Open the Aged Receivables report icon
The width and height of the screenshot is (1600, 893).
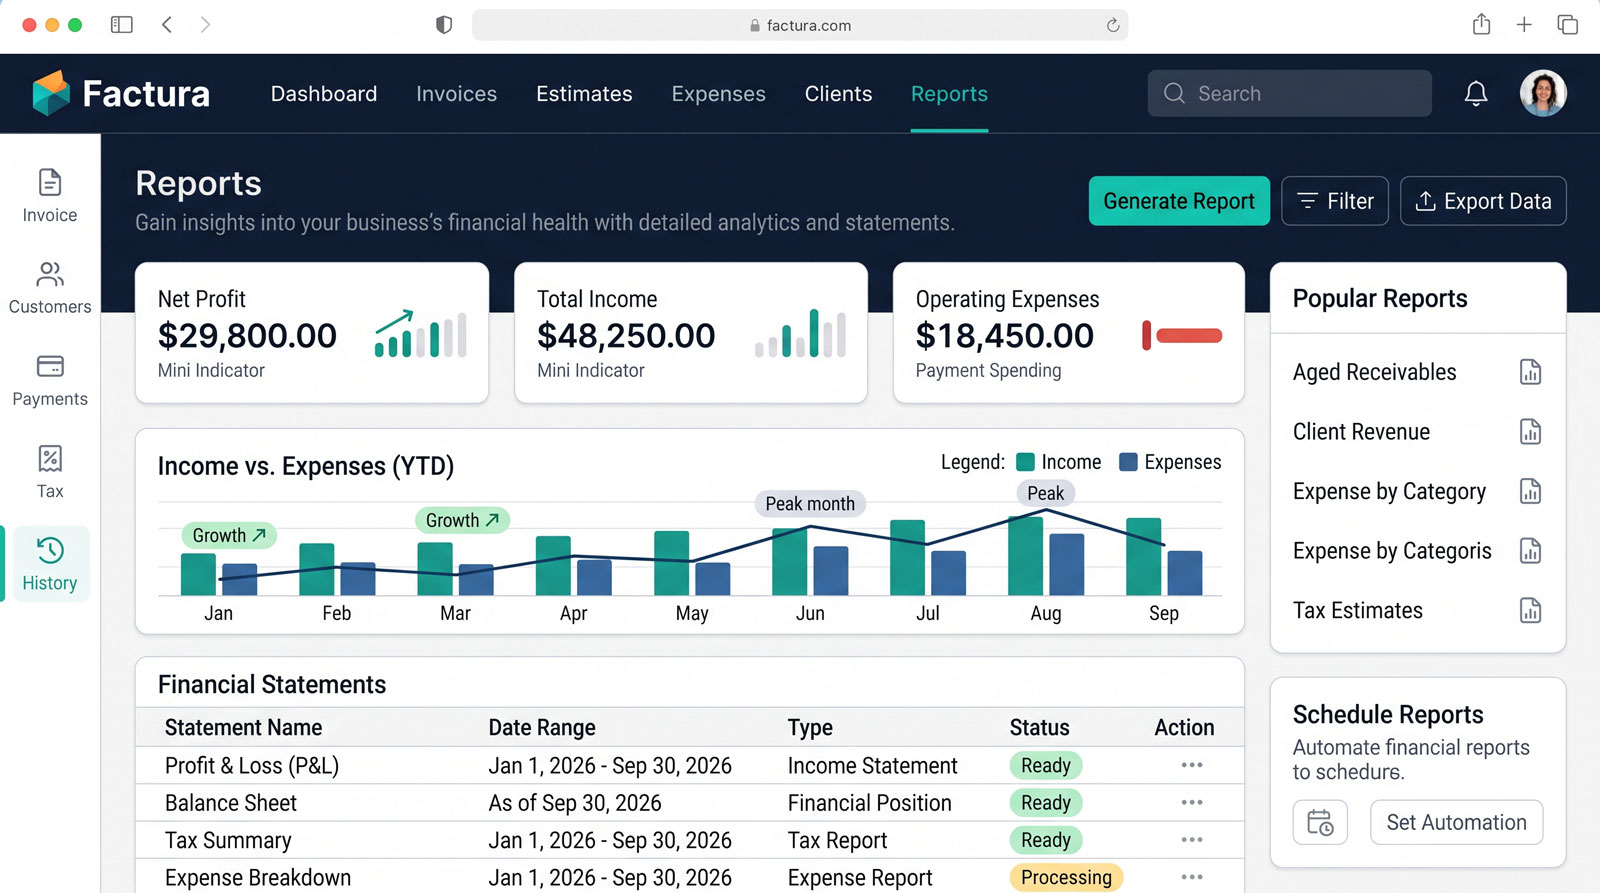[x=1530, y=372]
